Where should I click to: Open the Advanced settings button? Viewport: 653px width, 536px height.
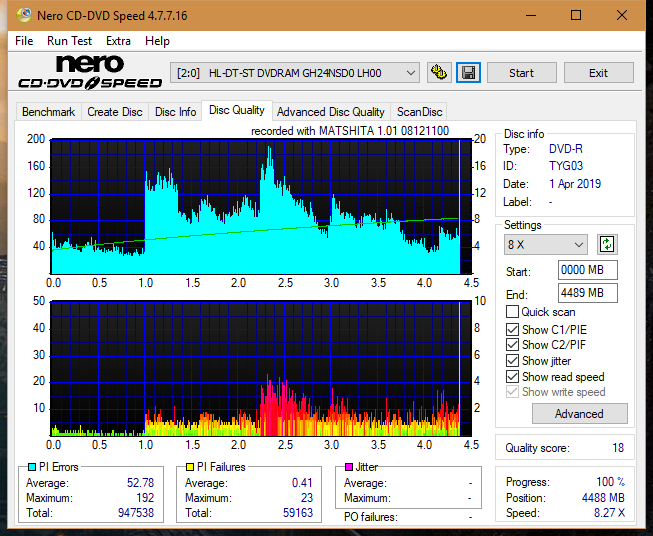coord(579,414)
